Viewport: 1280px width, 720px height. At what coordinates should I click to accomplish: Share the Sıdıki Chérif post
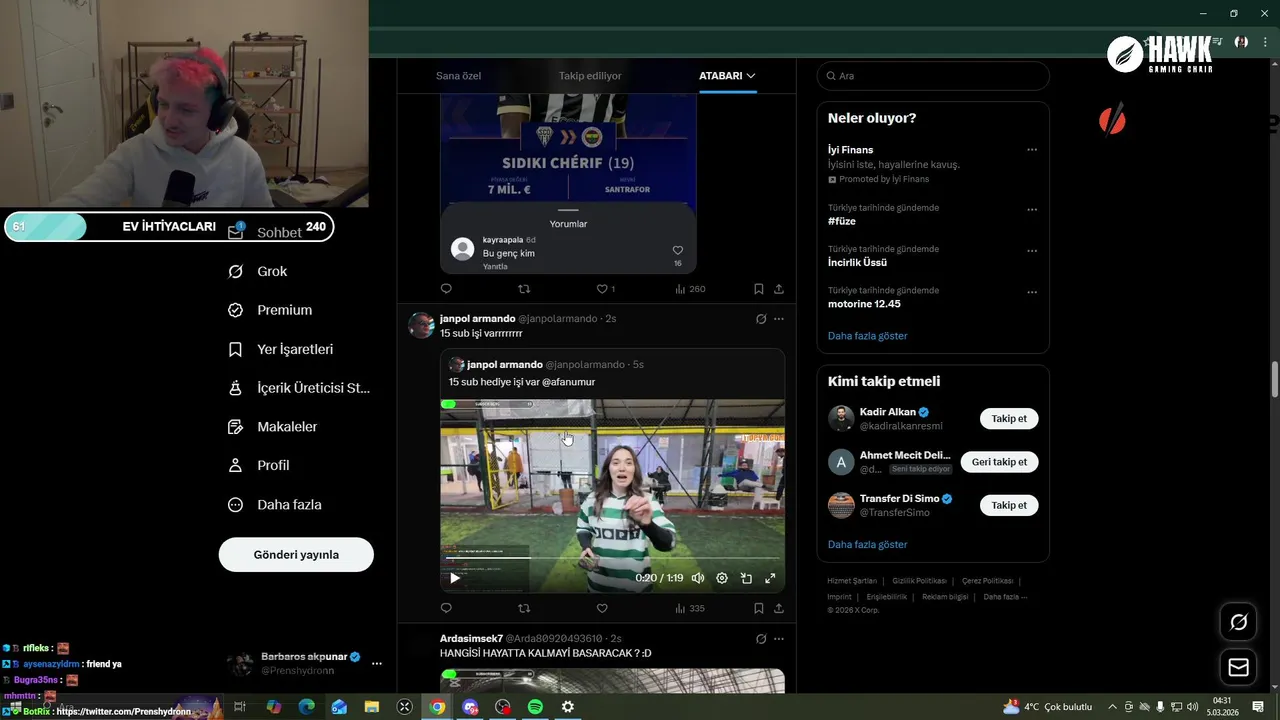click(779, 289)
